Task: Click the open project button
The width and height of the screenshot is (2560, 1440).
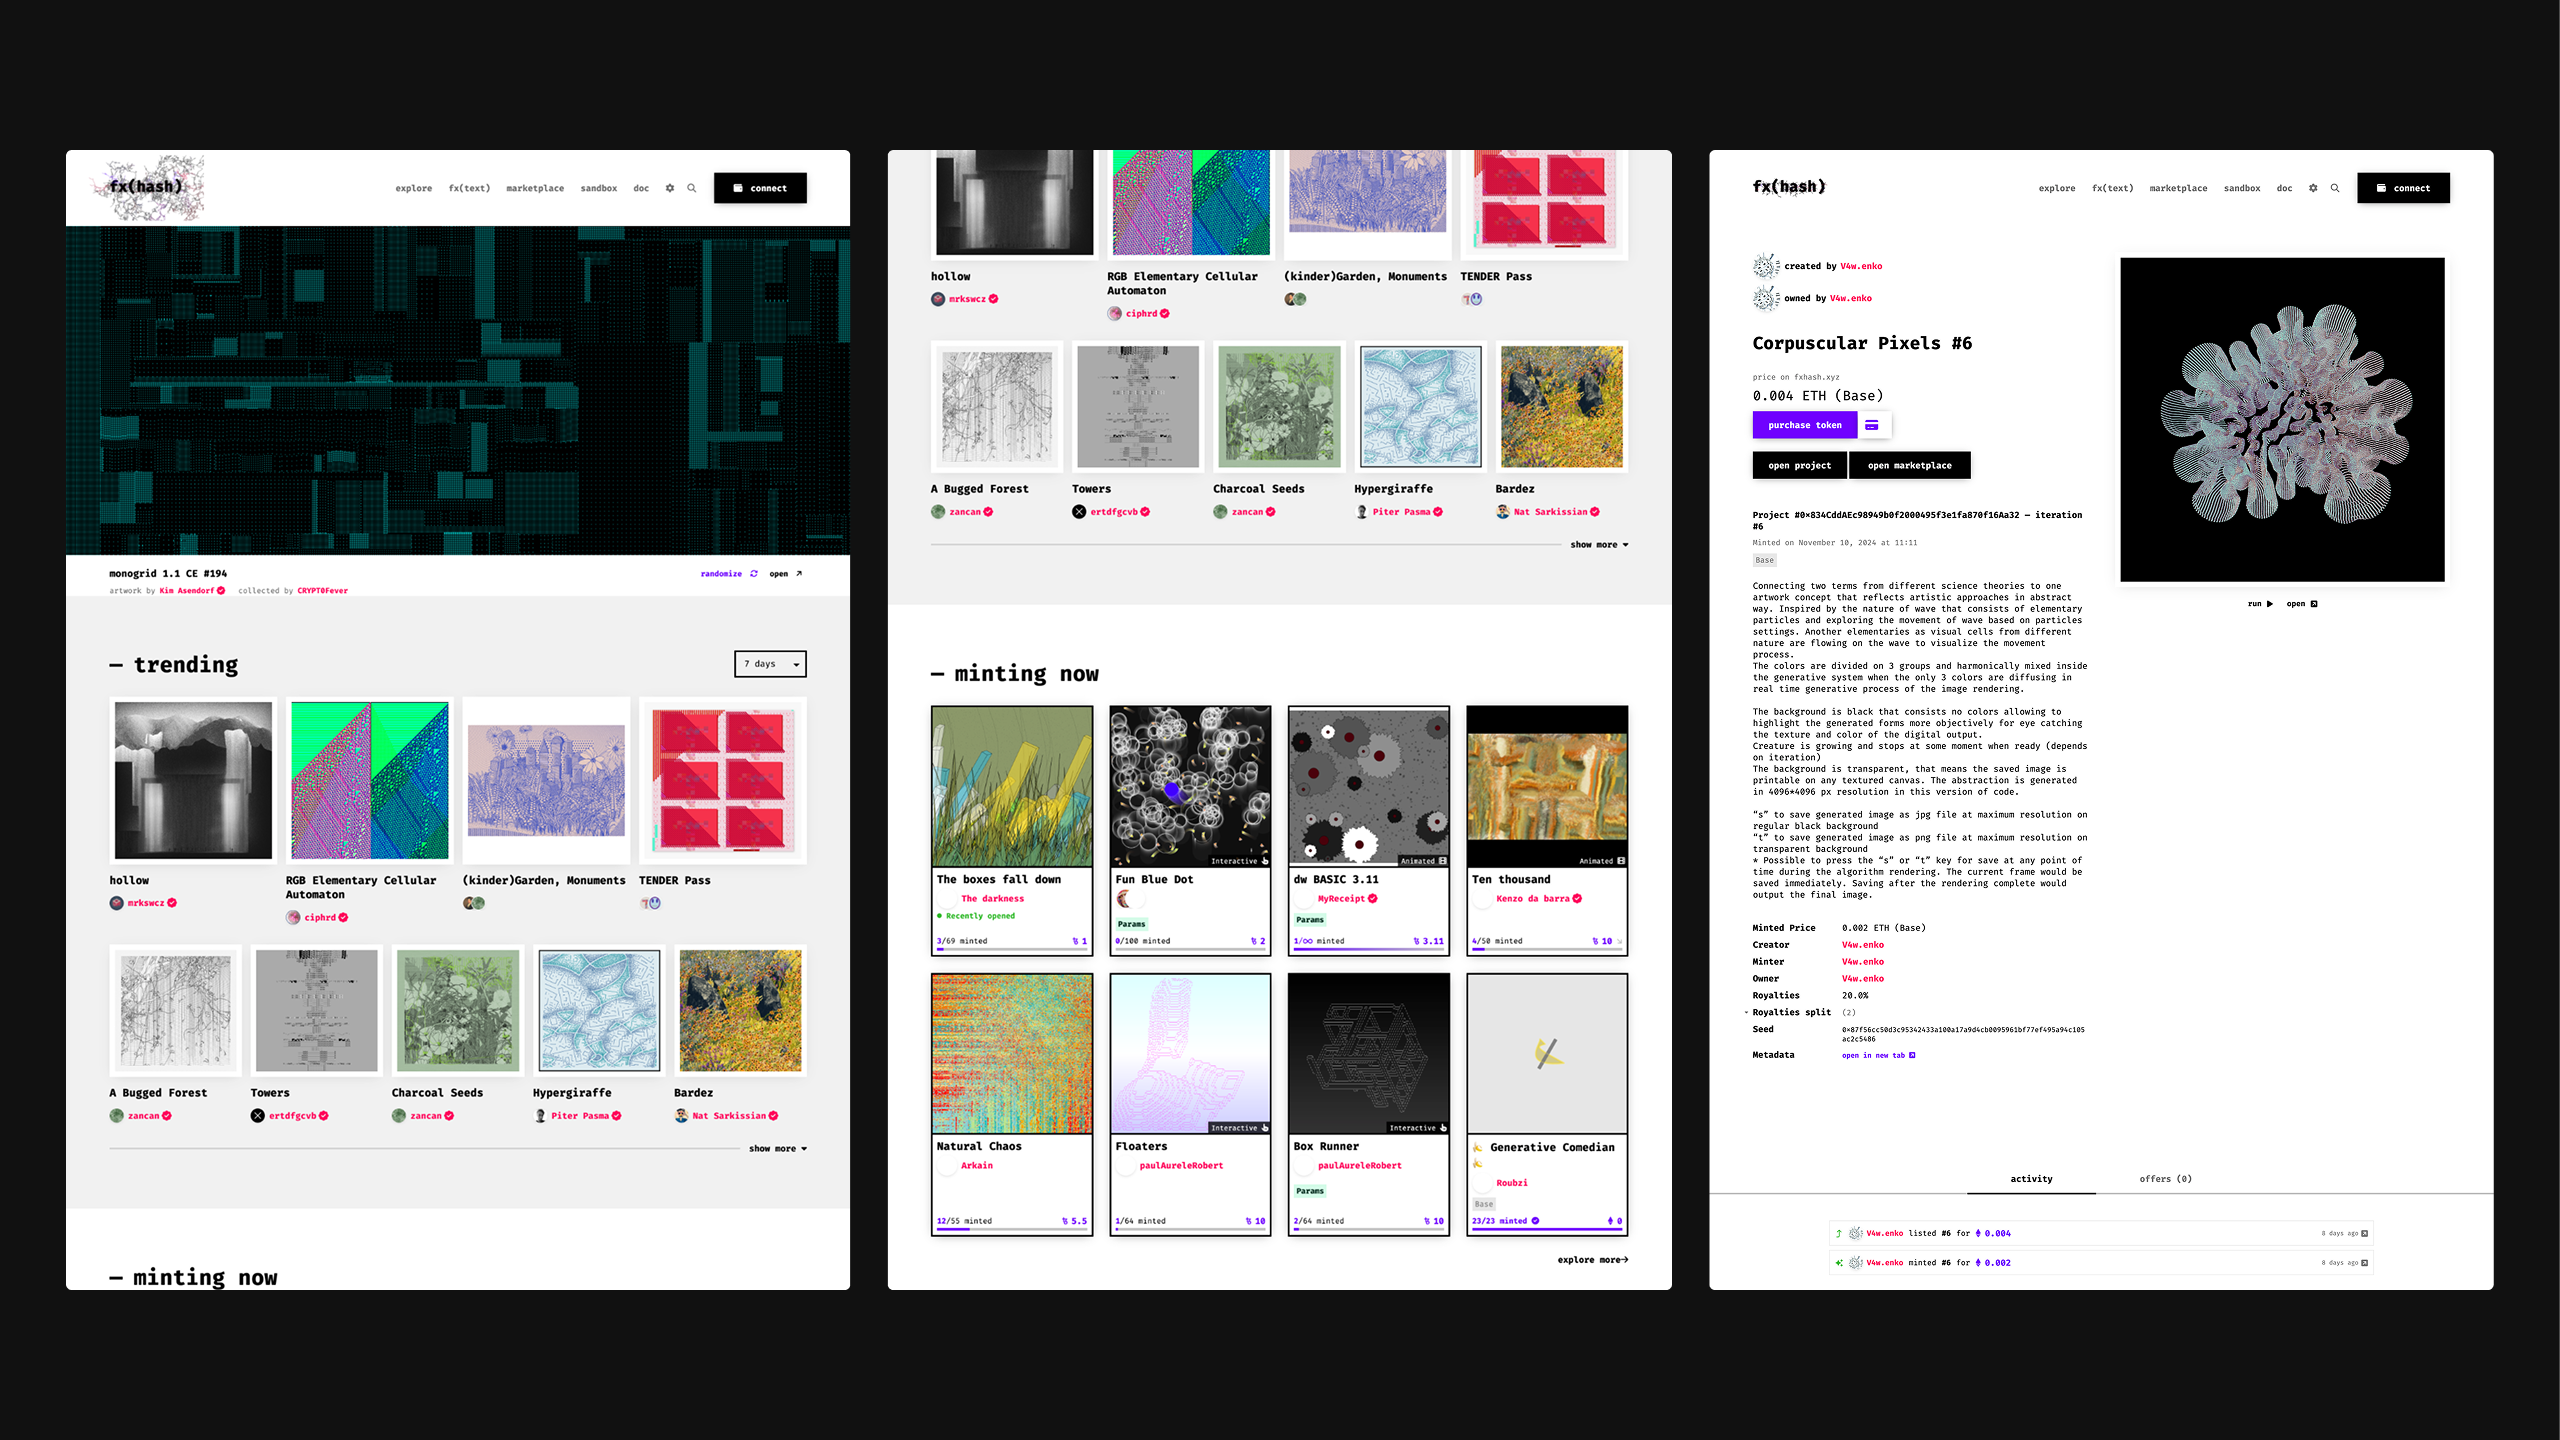Action: click(1799, 465)
